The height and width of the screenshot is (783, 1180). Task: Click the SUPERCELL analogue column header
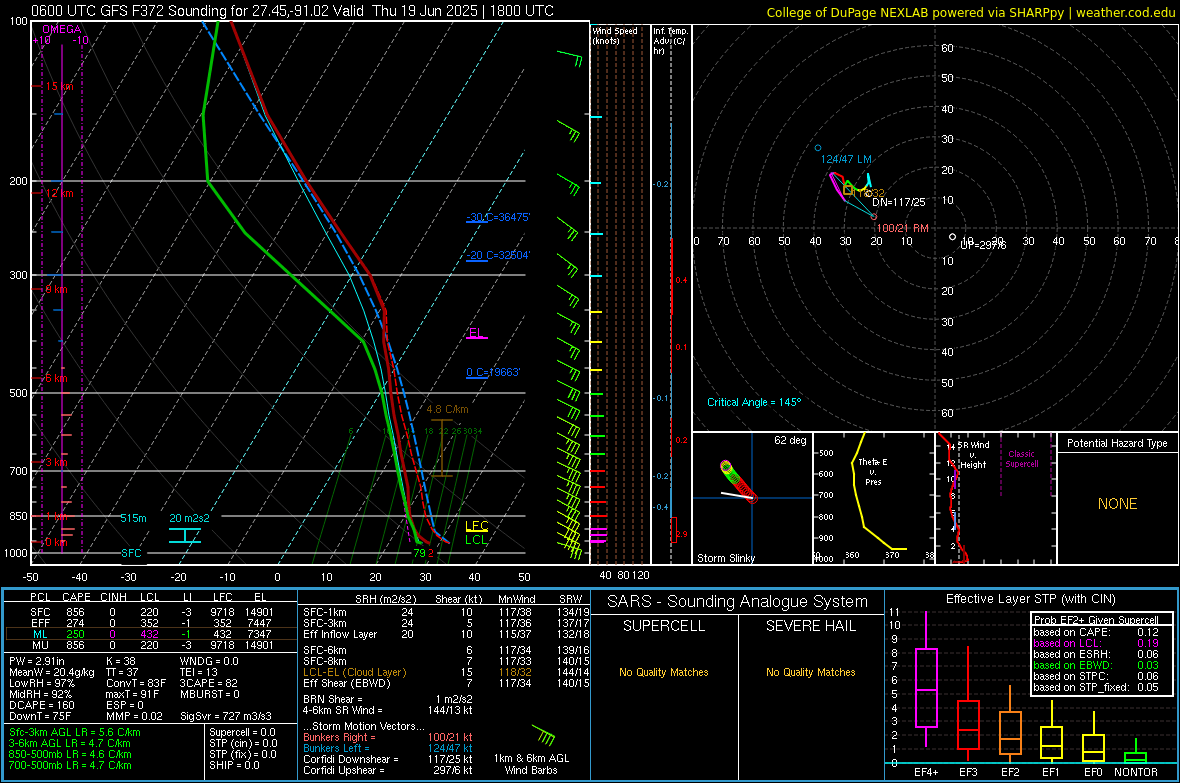[664, 626]
